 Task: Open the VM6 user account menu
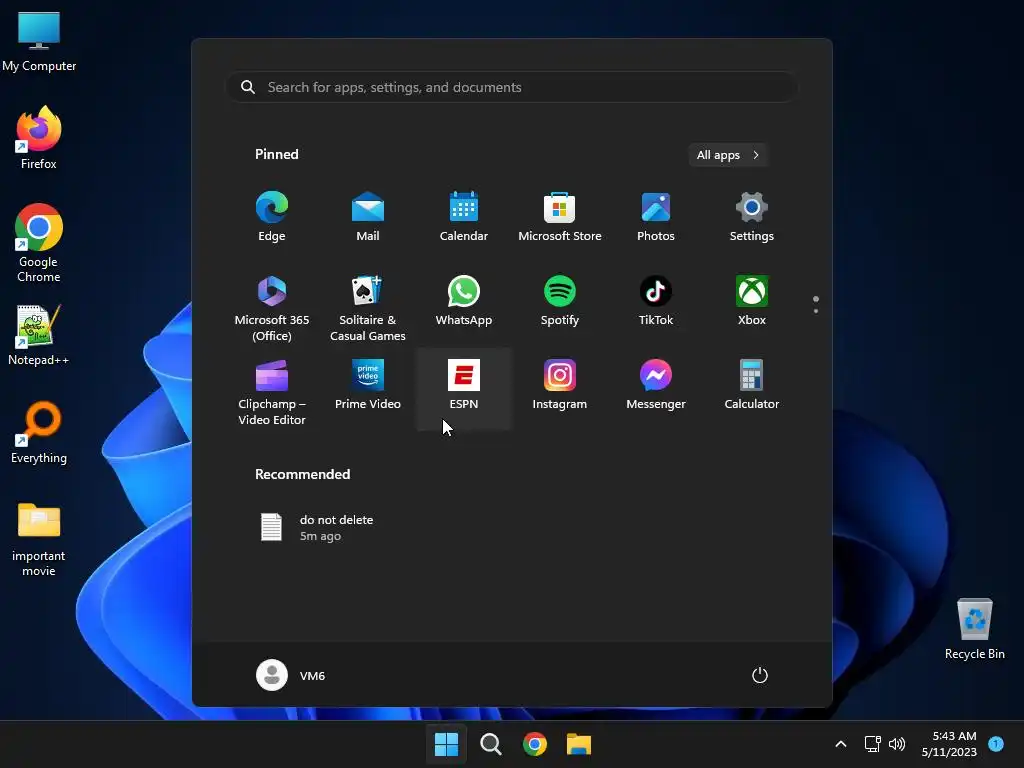click(291, 675)
